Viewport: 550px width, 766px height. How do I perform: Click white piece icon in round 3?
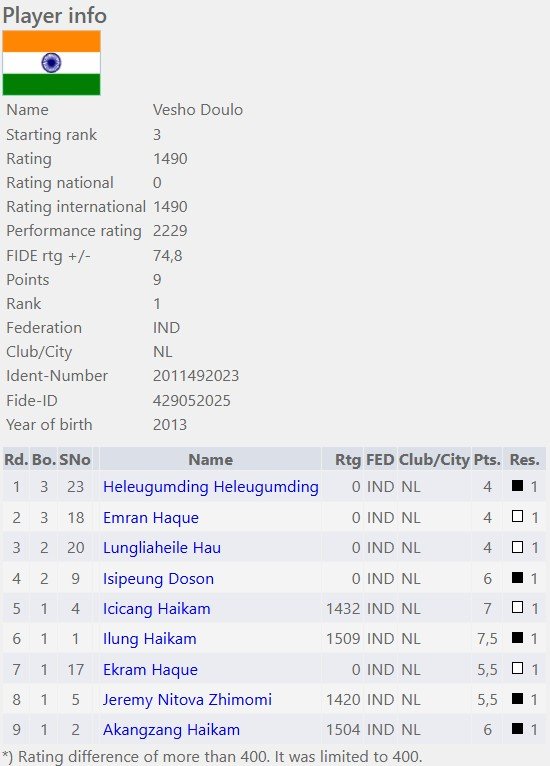pos(517,547)
